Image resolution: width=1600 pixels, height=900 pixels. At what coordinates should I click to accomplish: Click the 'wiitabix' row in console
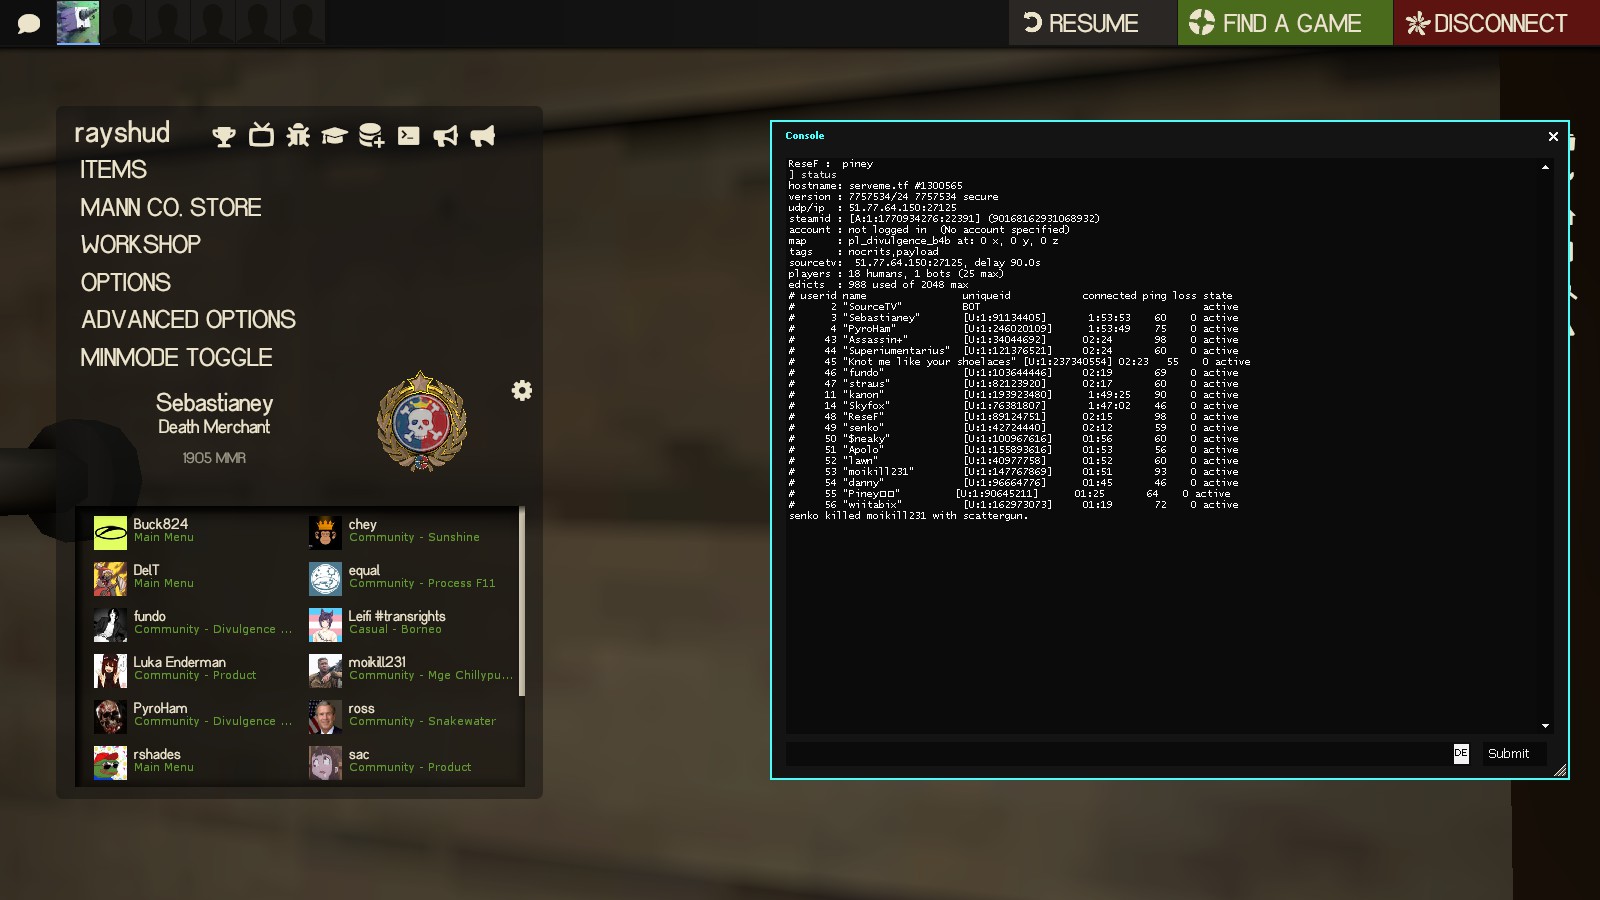pyautogui.click(x=1013, y=505)
